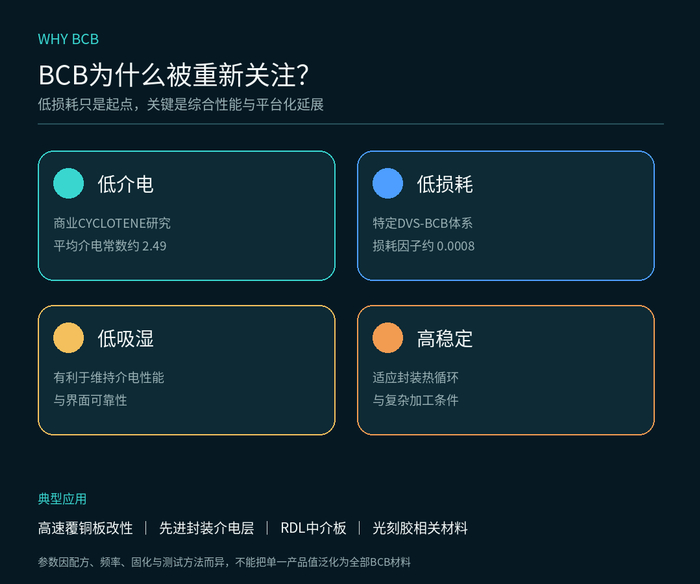Click the teal circle icon beside 低介电
Viewport: 700px width, 584px height.
(68, 183)
